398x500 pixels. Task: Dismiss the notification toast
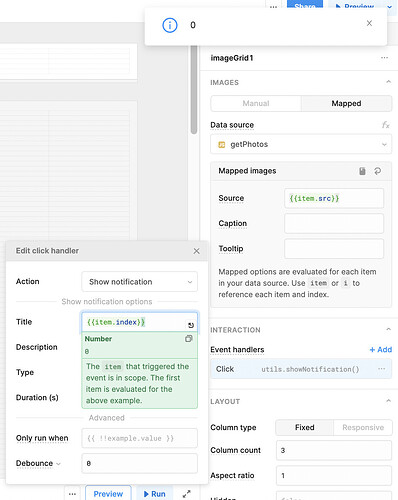[x=369, y=23]
